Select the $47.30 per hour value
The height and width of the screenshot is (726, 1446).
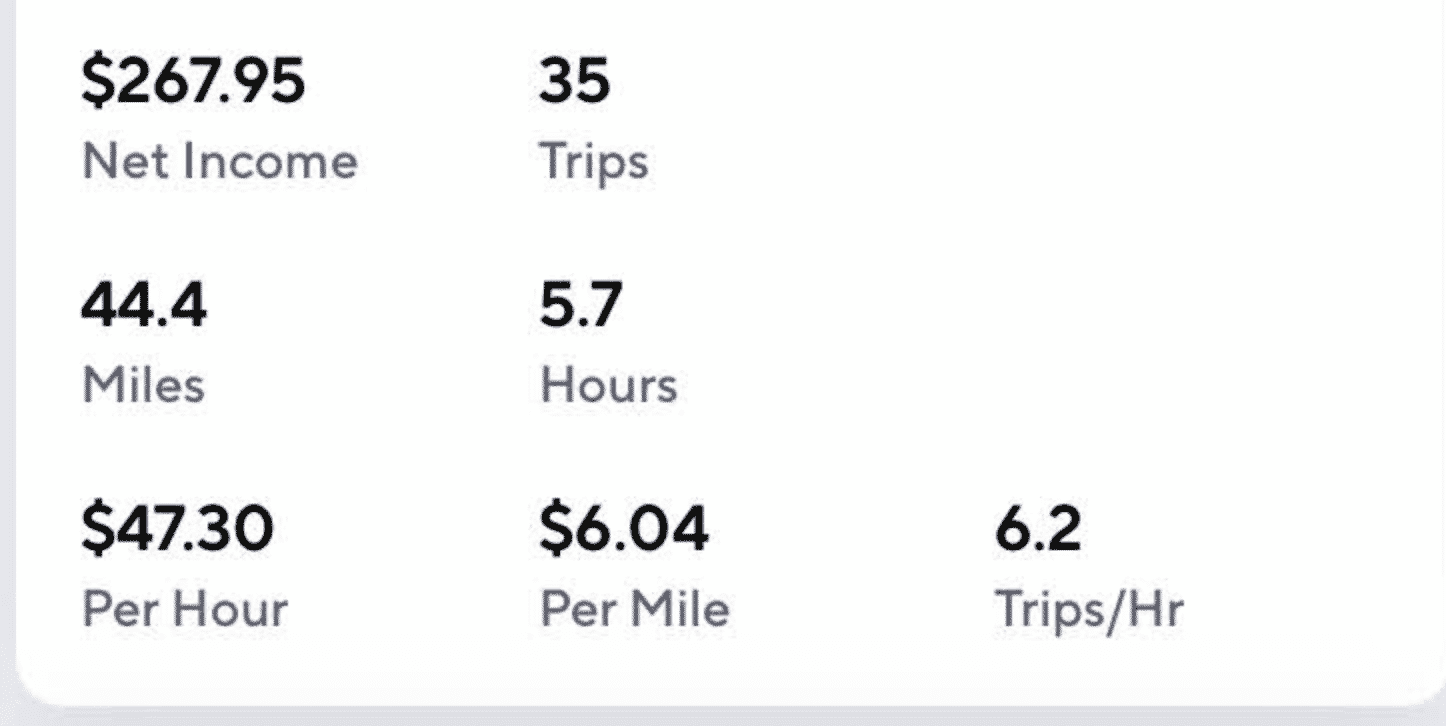pyautogui.click(x=177, y=529)
